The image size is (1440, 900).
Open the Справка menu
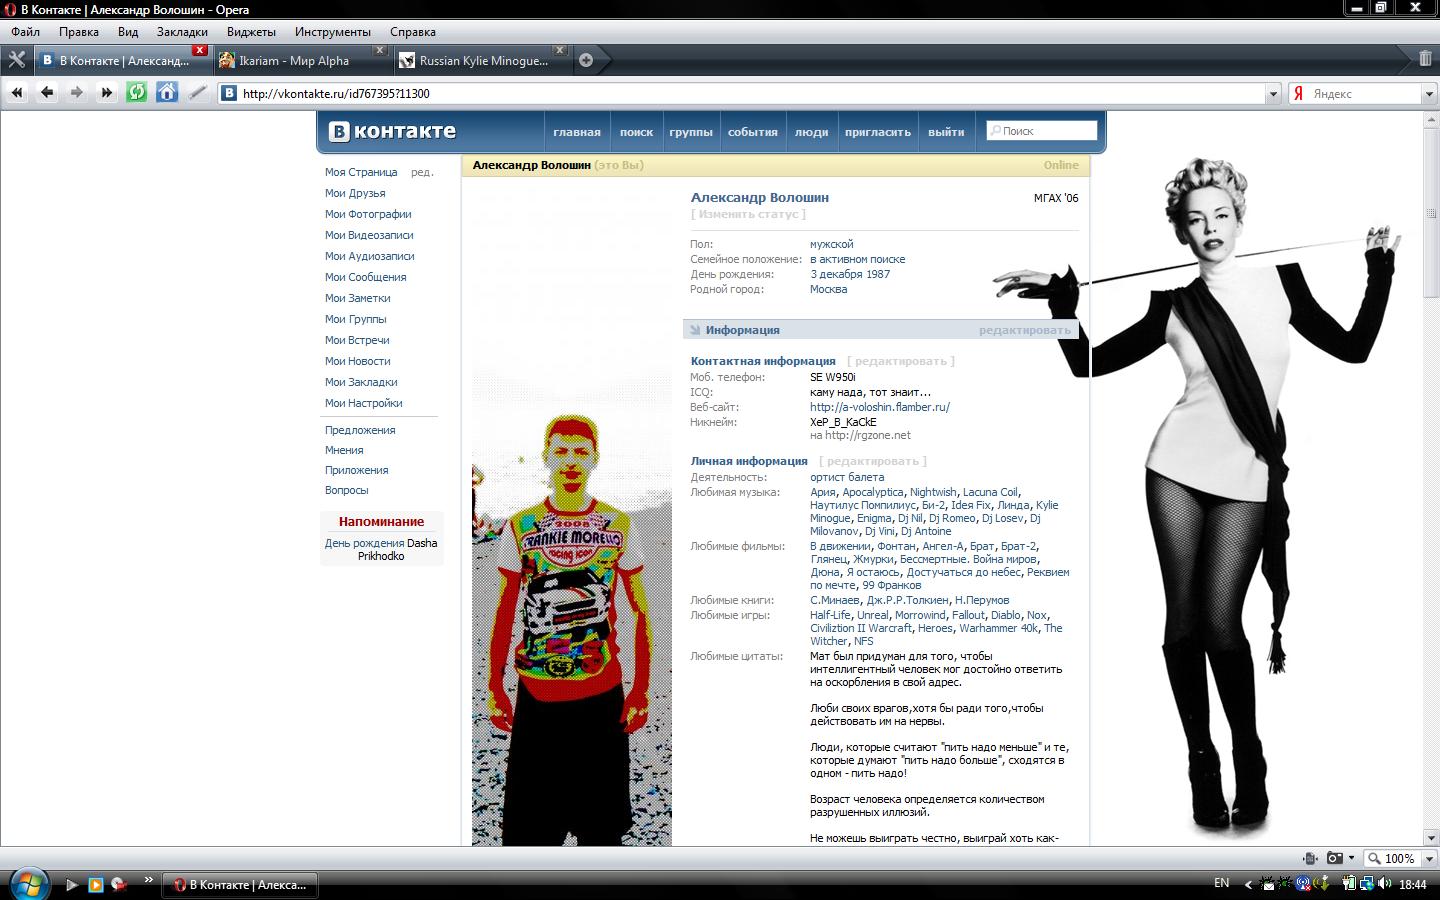pos(413,32)
